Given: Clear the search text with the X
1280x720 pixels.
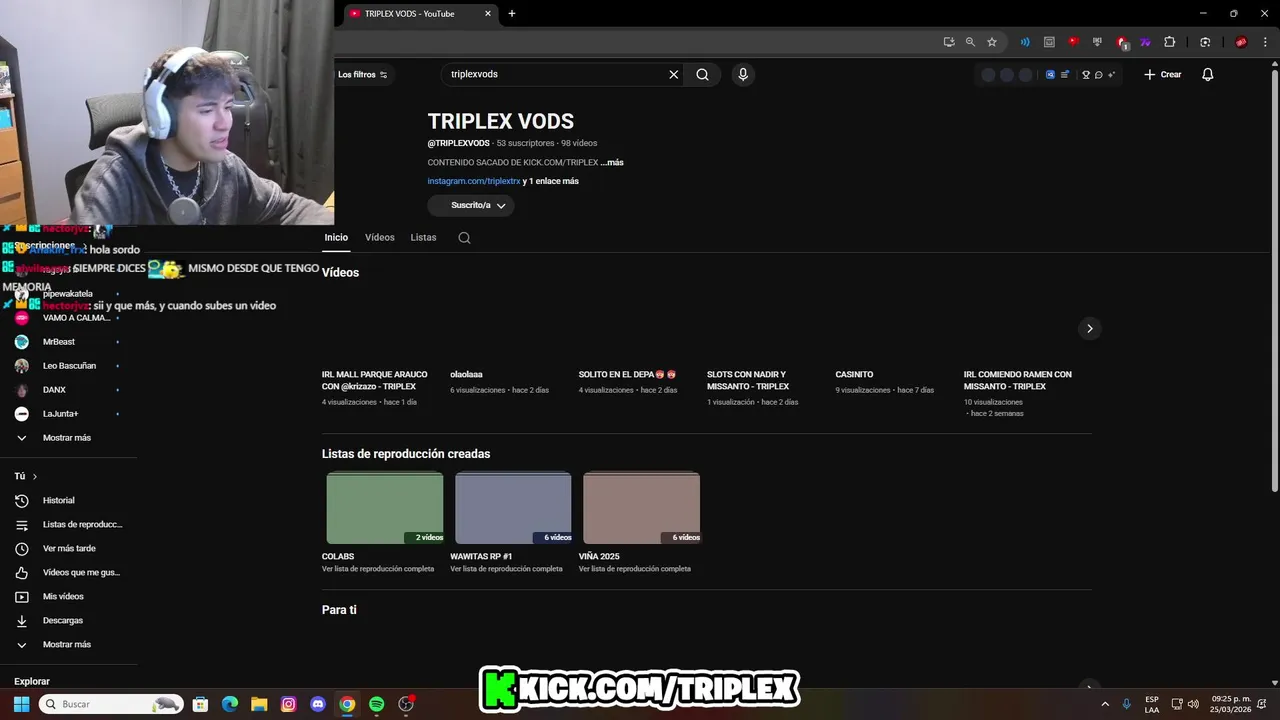Looking at the screenshot, I should (x=674, y=74).
